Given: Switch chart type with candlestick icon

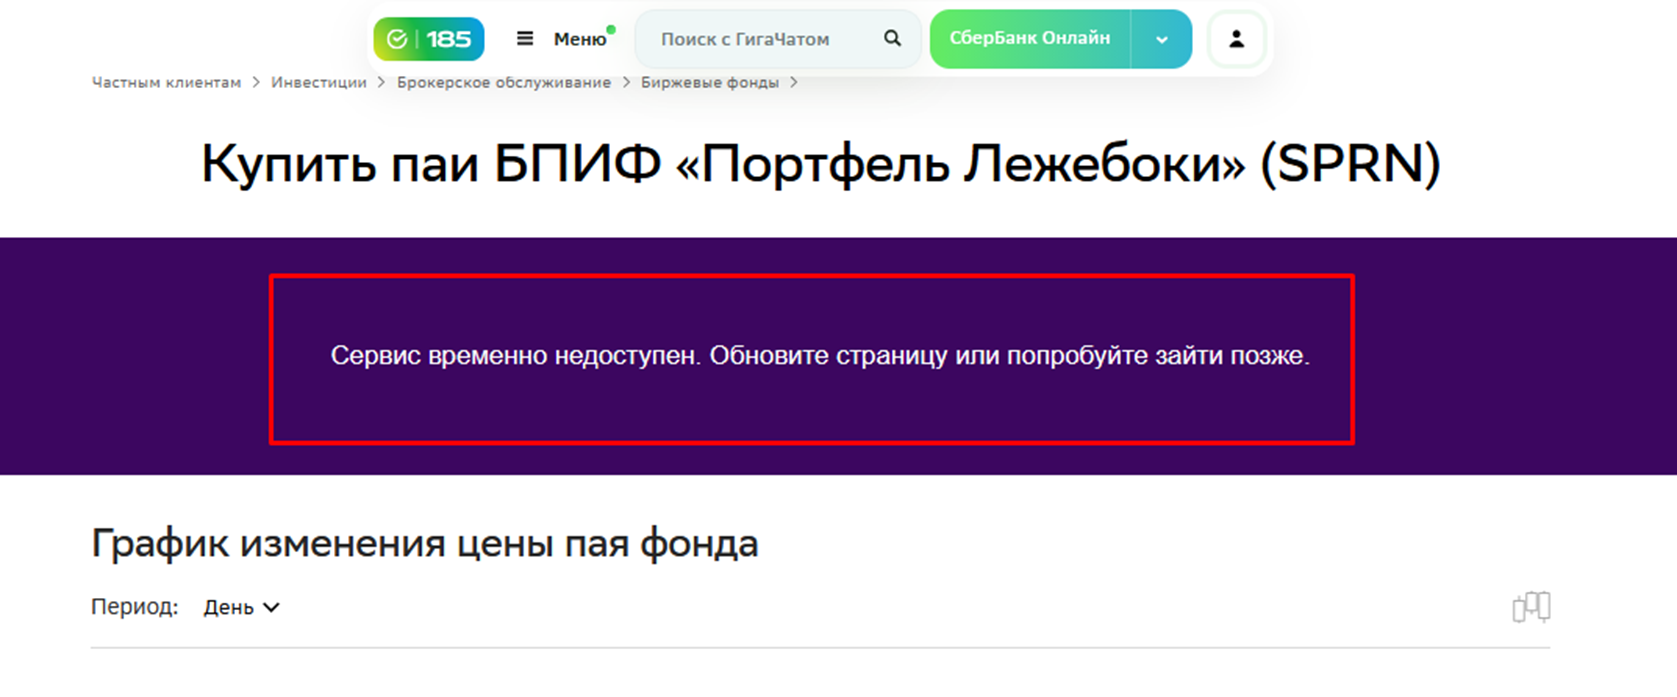Looking at the screenshot, I should 1531,607.
